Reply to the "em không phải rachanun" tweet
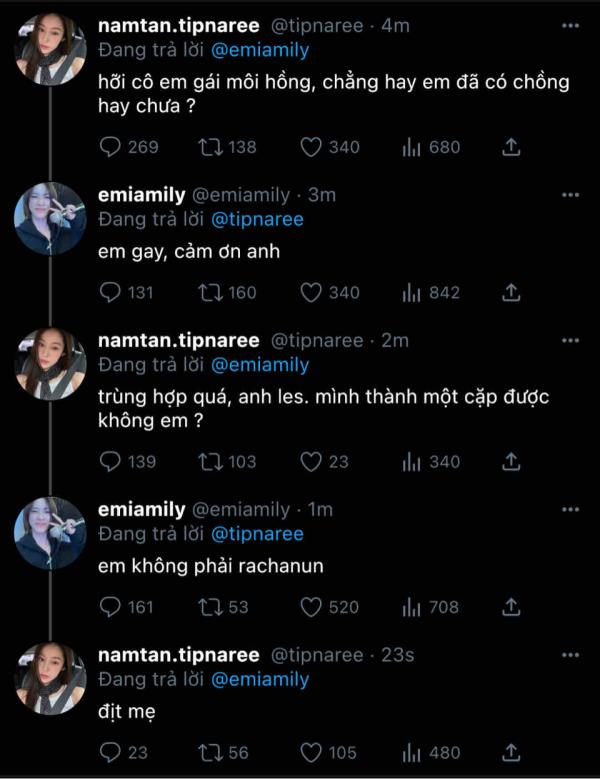 tap(112, 607)
